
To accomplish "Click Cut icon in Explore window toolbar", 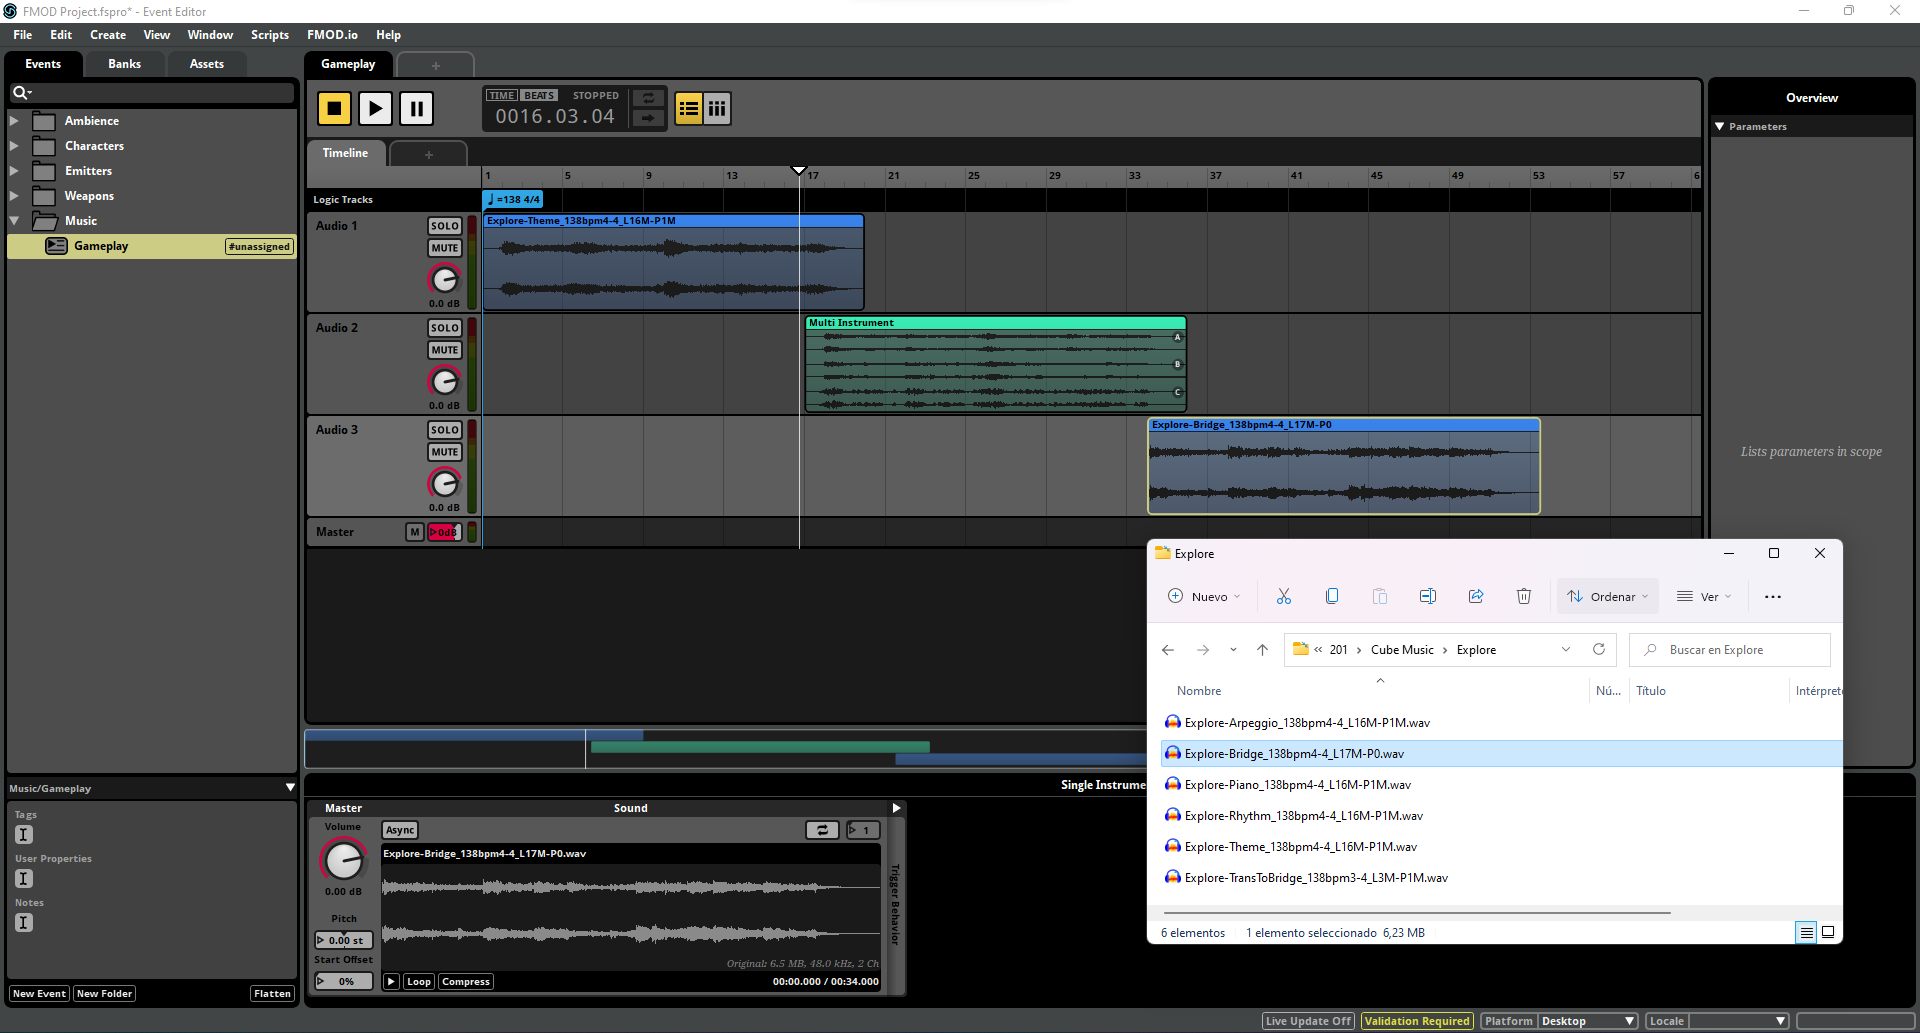I will pyautogui.click(x=1284, y=597).
